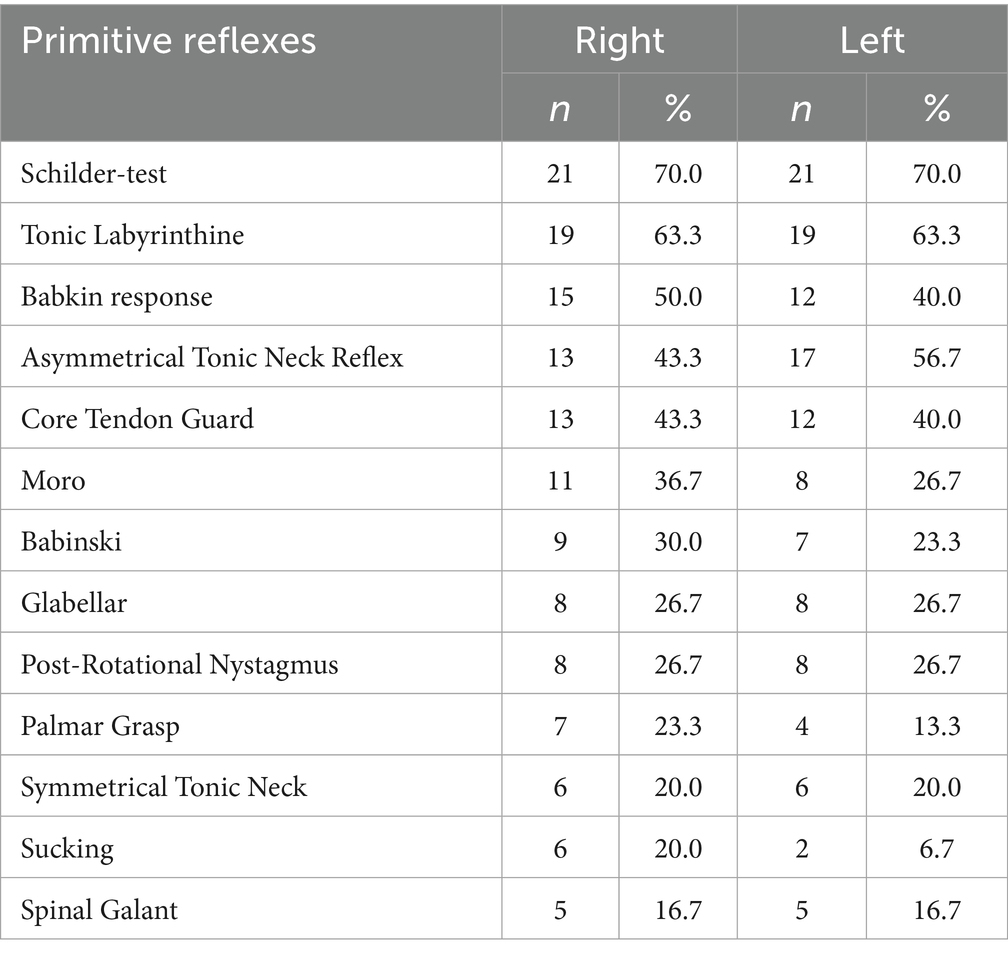The image size is (1008, 957).
Task: Select the 13.3 percentage cell
Action: click(x=937, y=726)
